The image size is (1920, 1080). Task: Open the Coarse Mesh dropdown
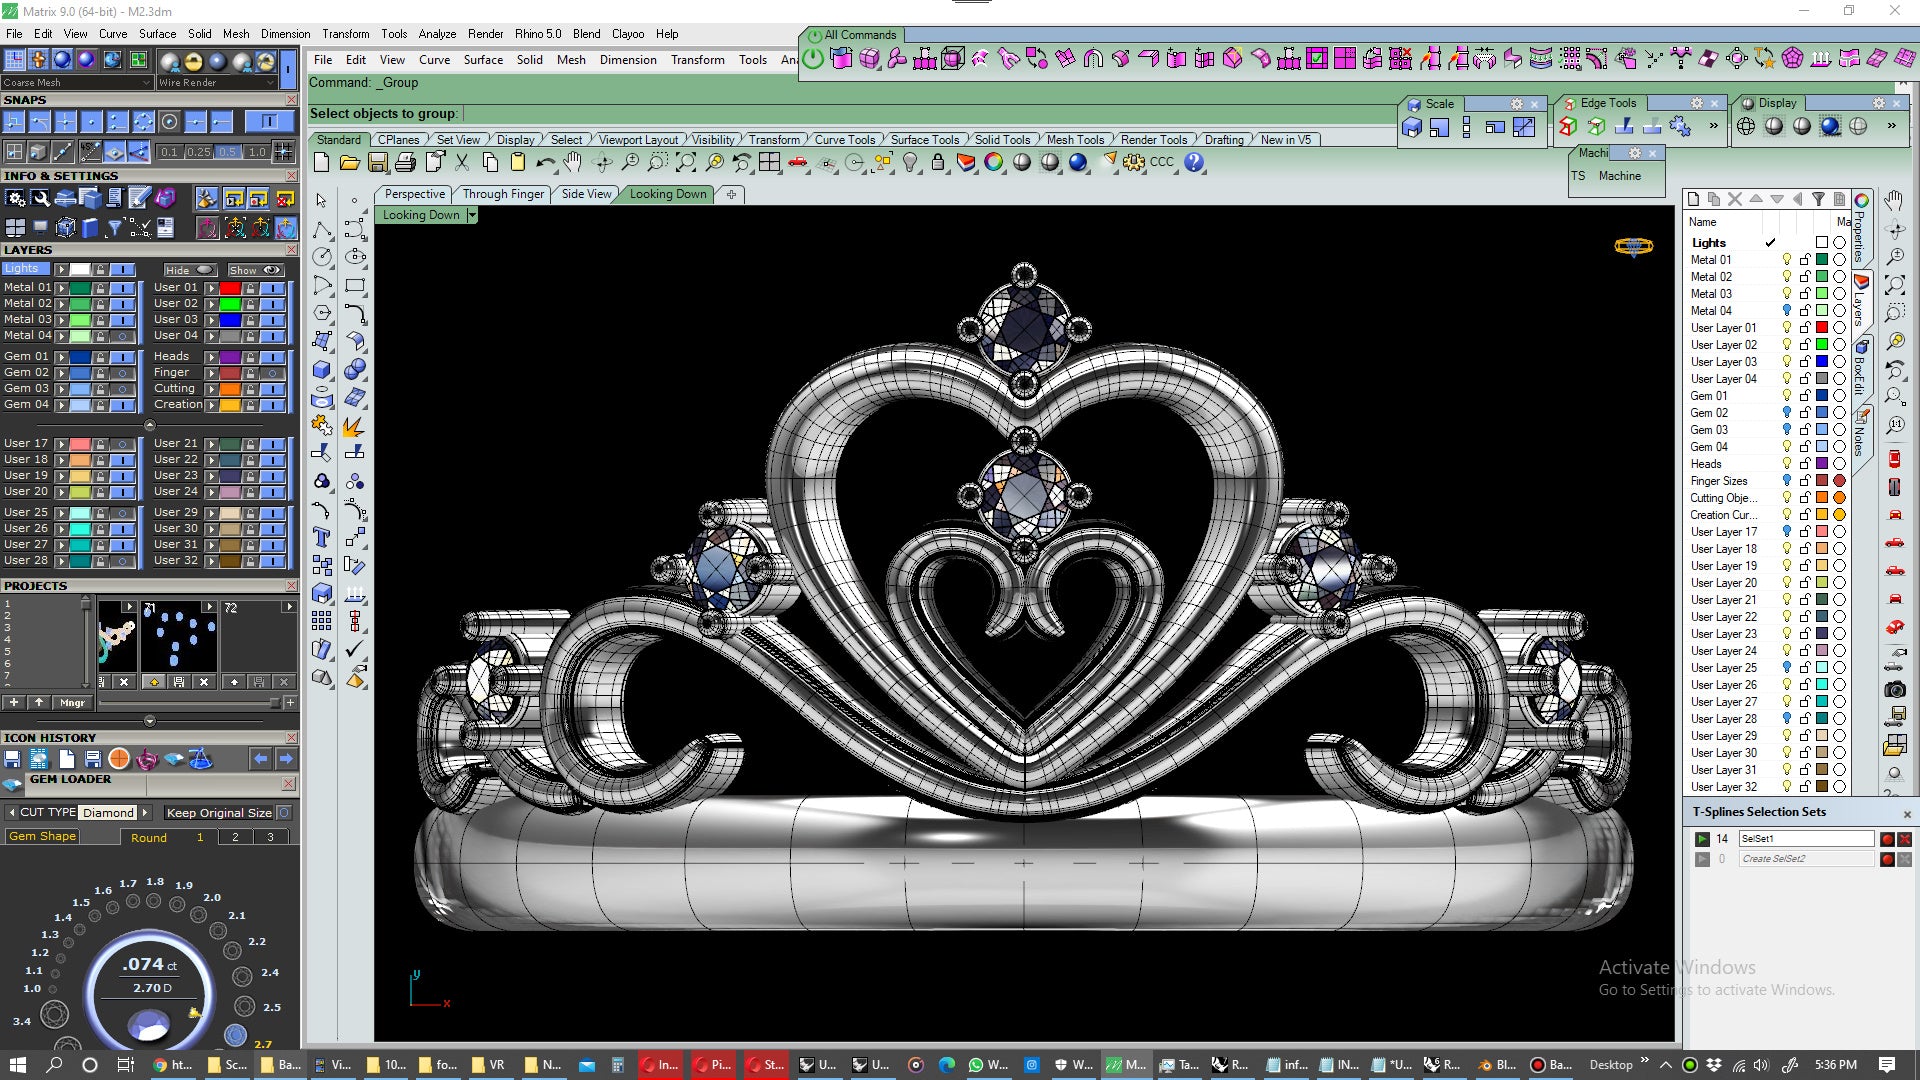pos(77,83)
